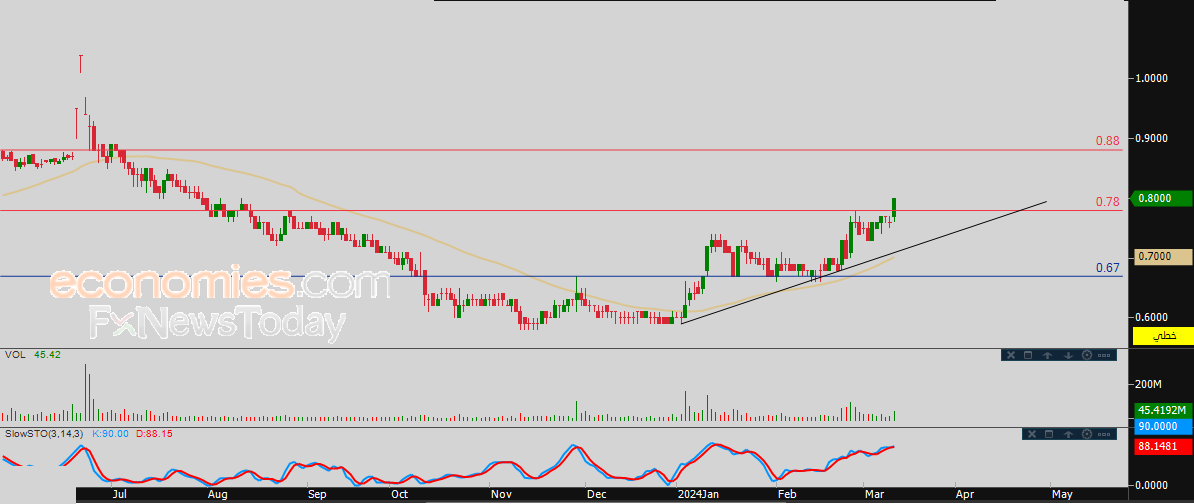The image size is (1194, 504).
Task: Click the Oct time axis label
Action: click(399, 494)
